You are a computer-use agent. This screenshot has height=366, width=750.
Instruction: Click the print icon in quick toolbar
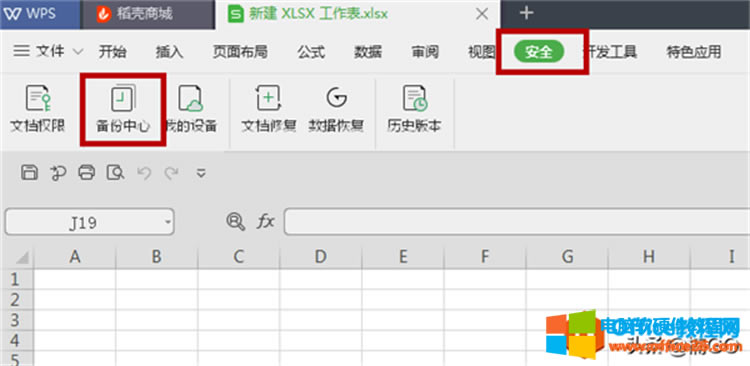coord(87,172)
